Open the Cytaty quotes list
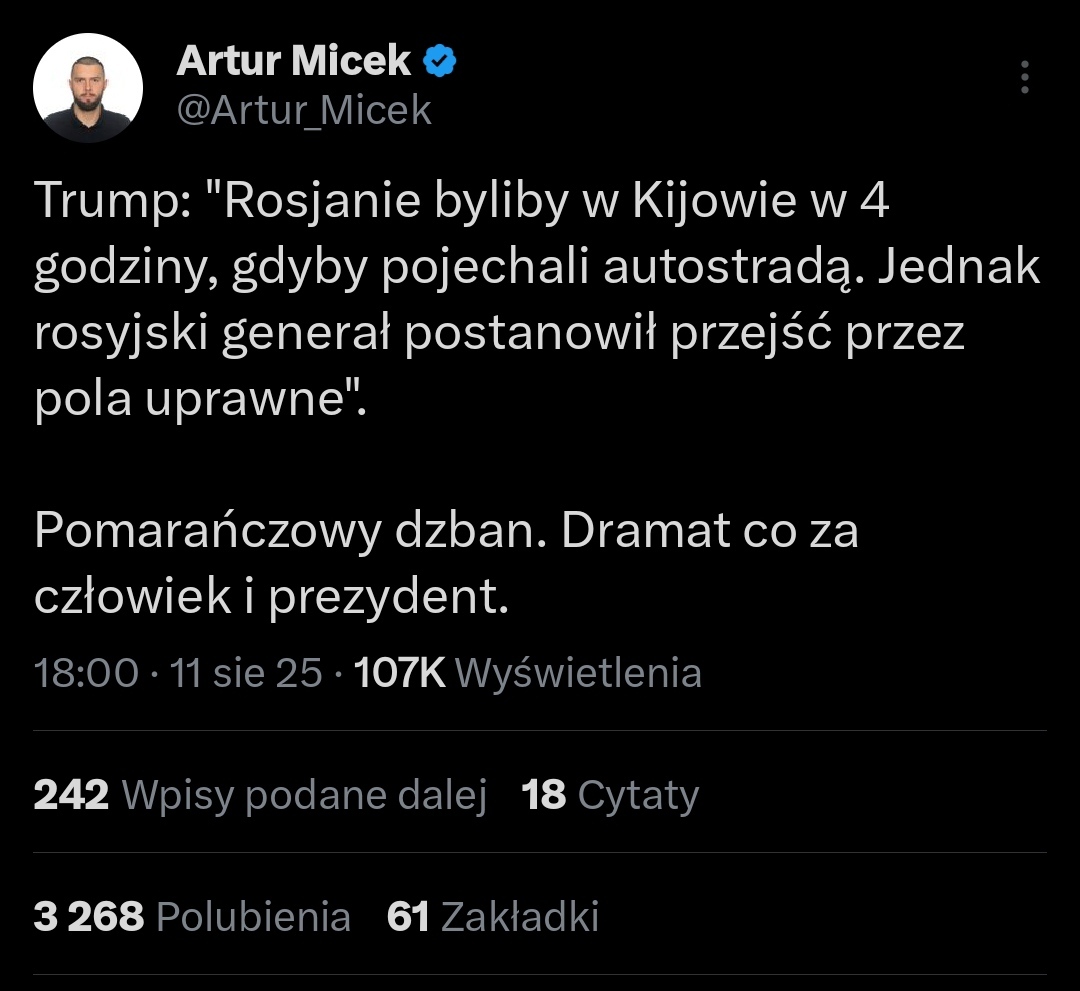The height and width of the screenshot is (991, 1080). point(638,796)
